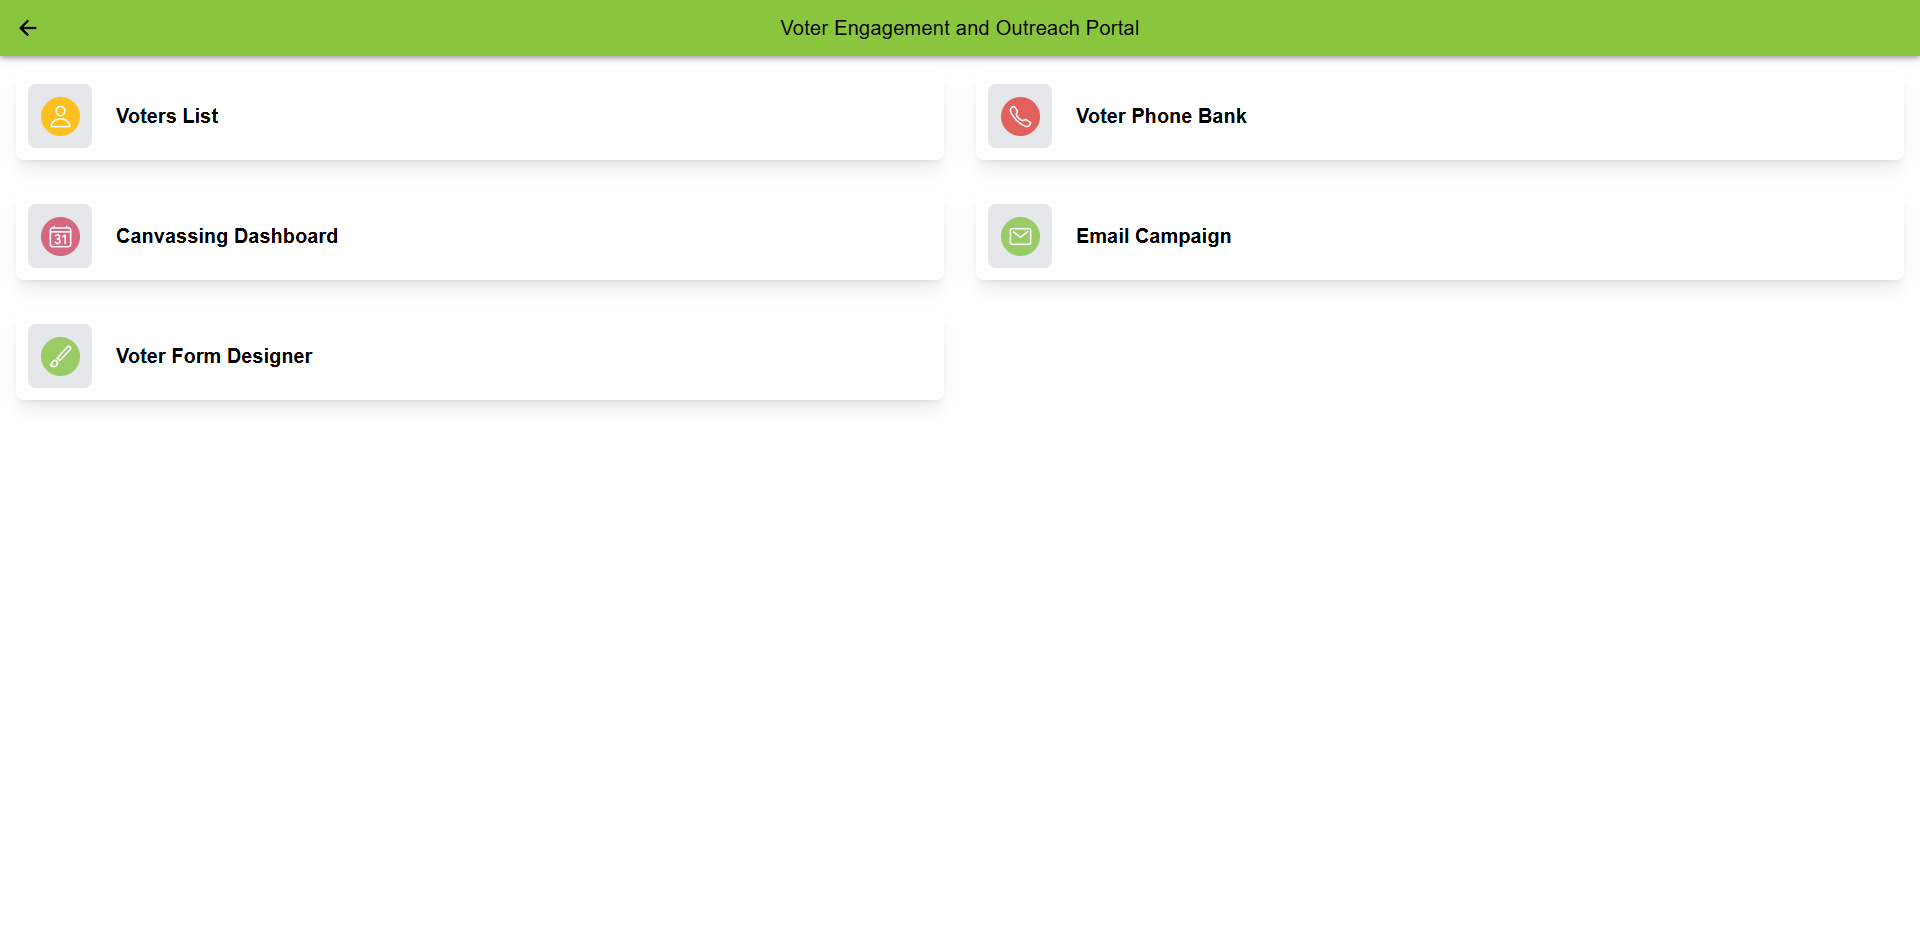Click the green pen icon on Voter Form Designer
Image resolution: width=1920 pixels, height=945 pixels.
pos(60,356)
